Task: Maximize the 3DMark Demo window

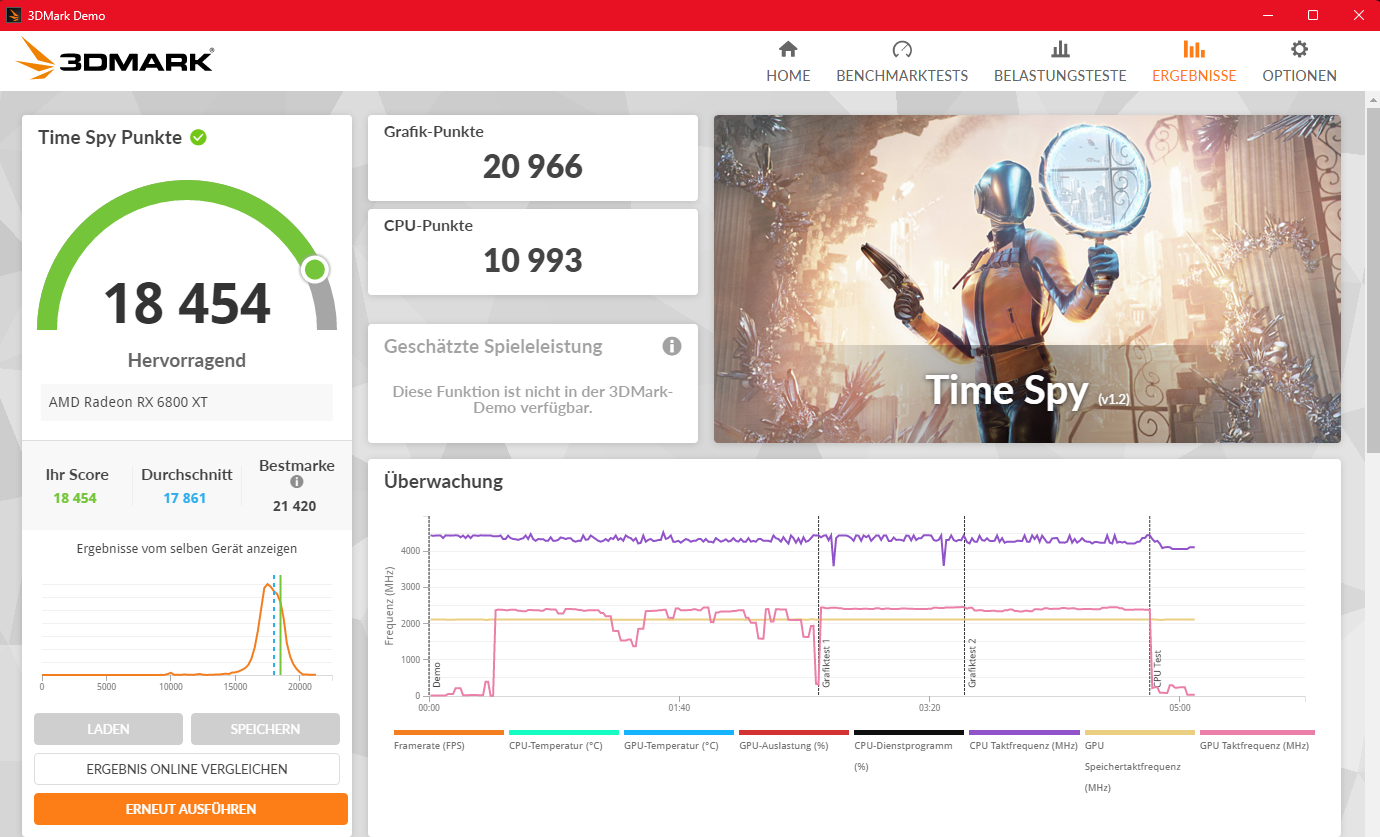Action: (x=1313, y=15)
